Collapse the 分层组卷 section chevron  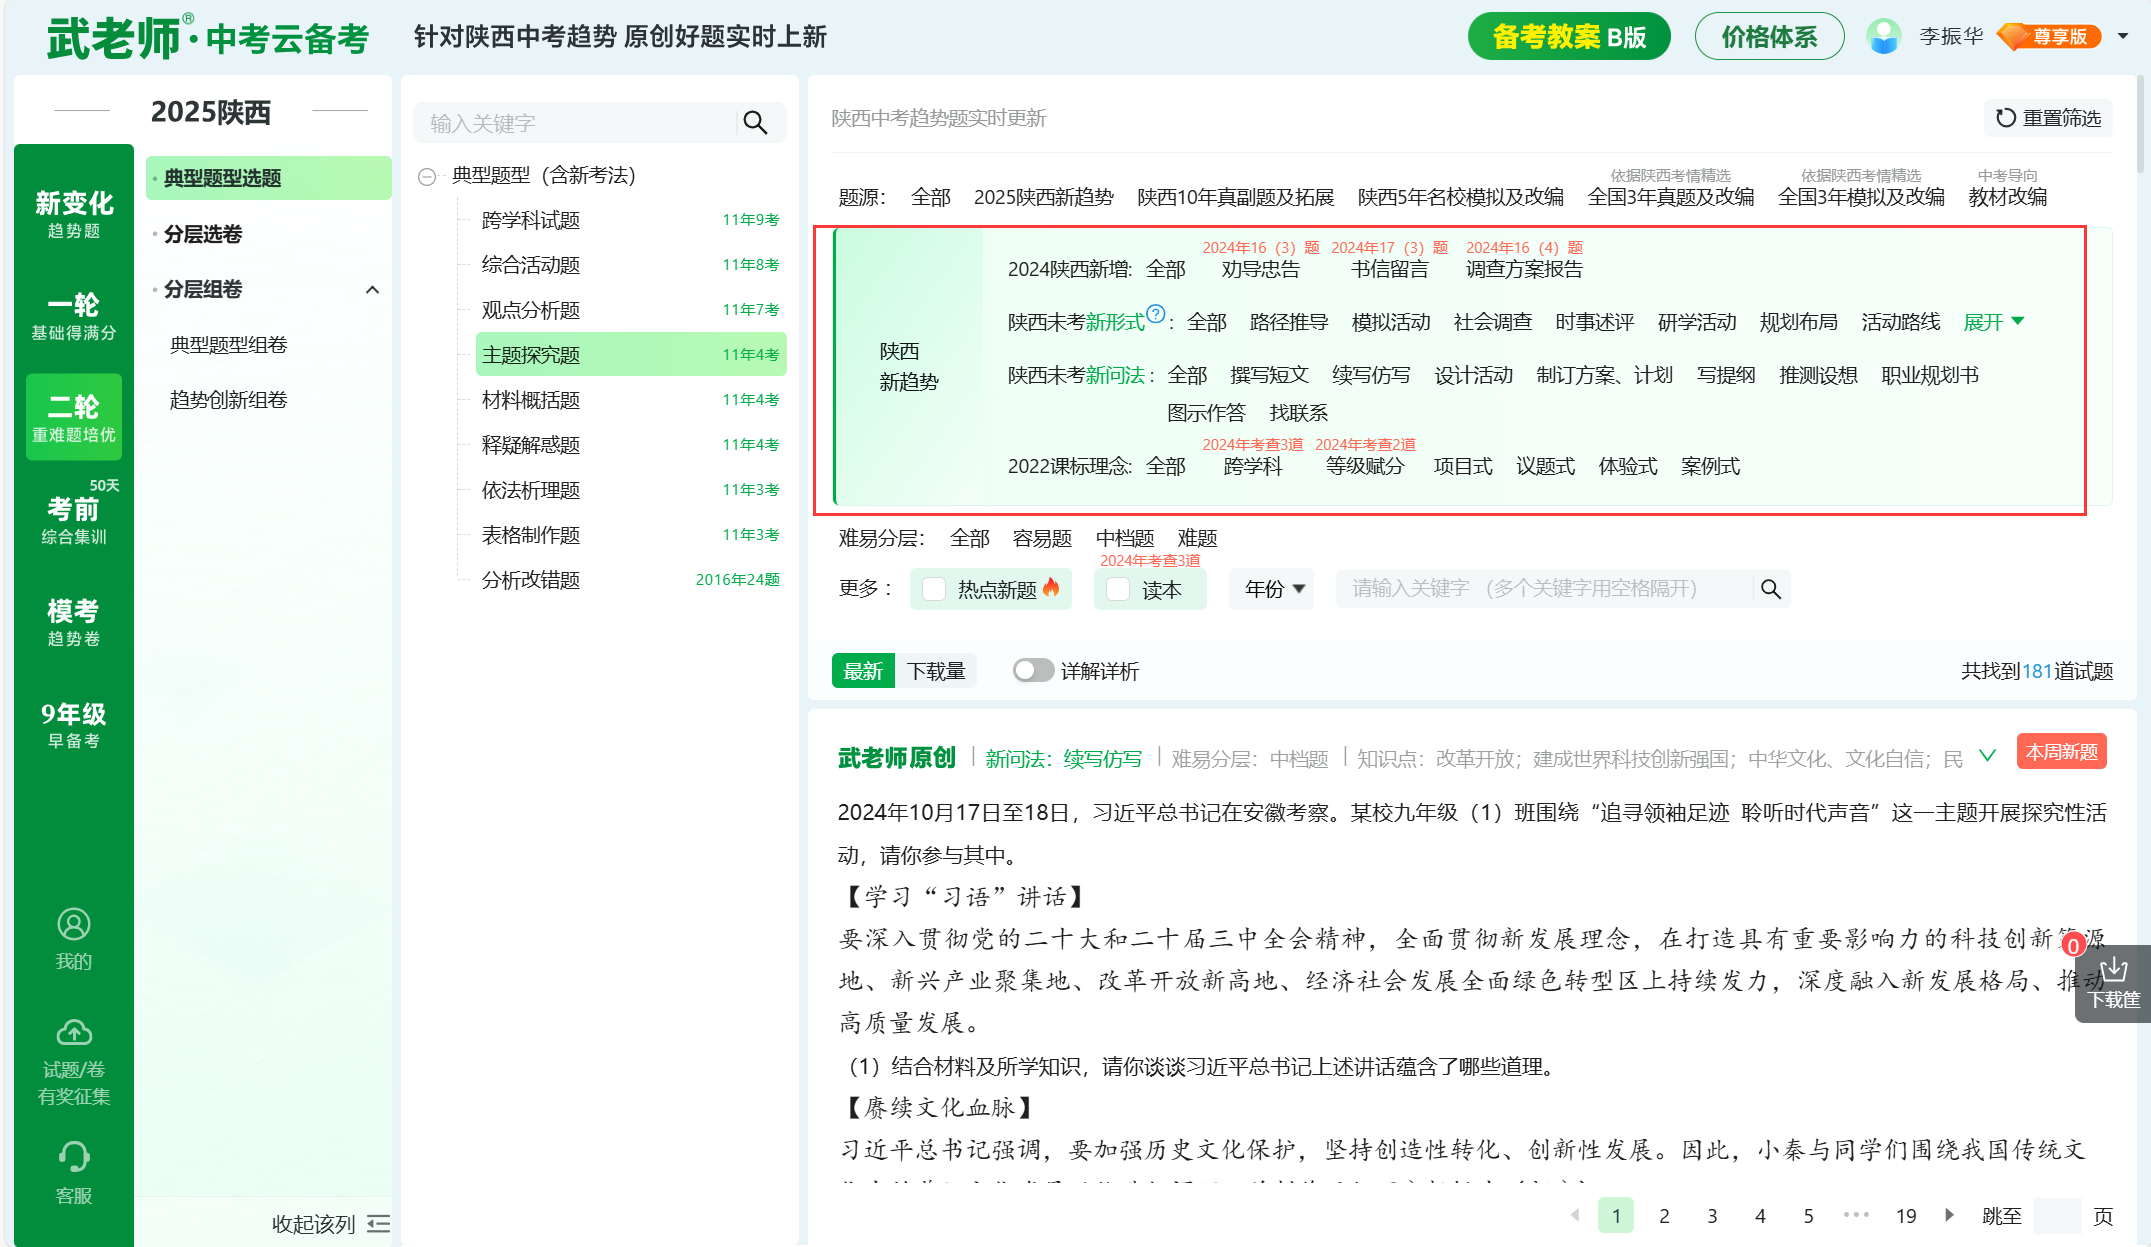pos(373,290)
